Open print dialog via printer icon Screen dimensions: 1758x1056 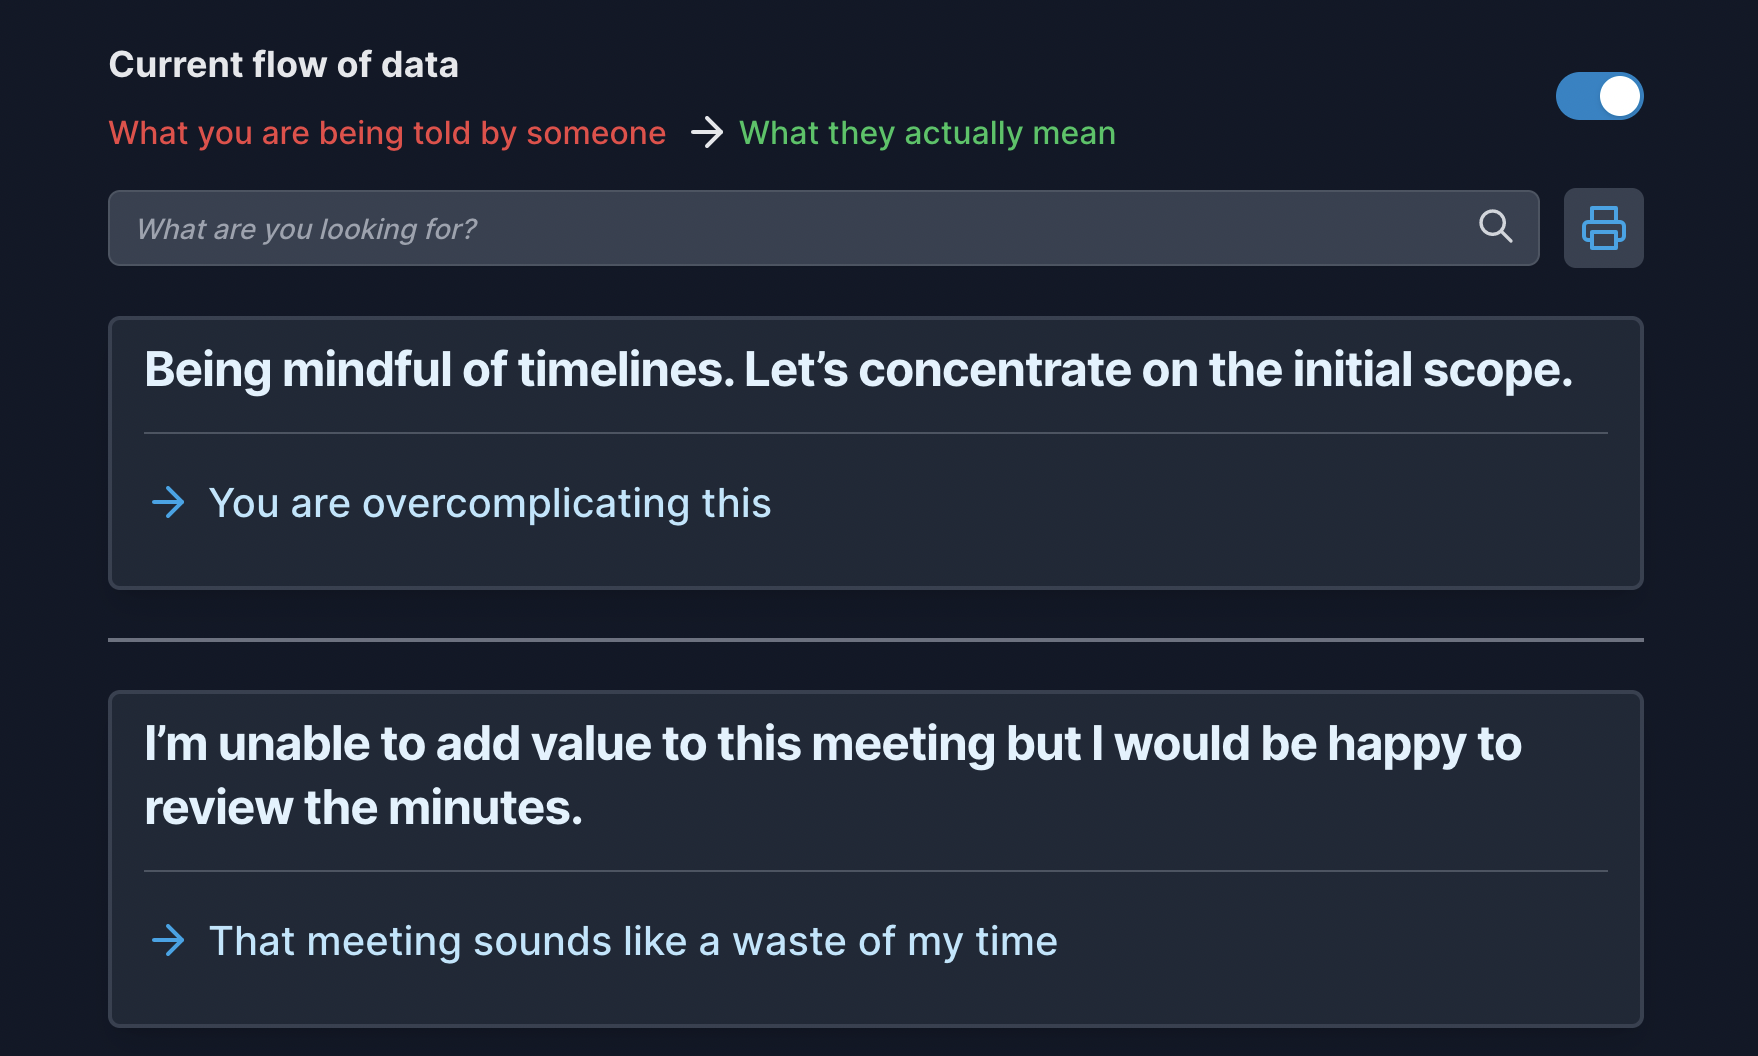click(1603, 228)
